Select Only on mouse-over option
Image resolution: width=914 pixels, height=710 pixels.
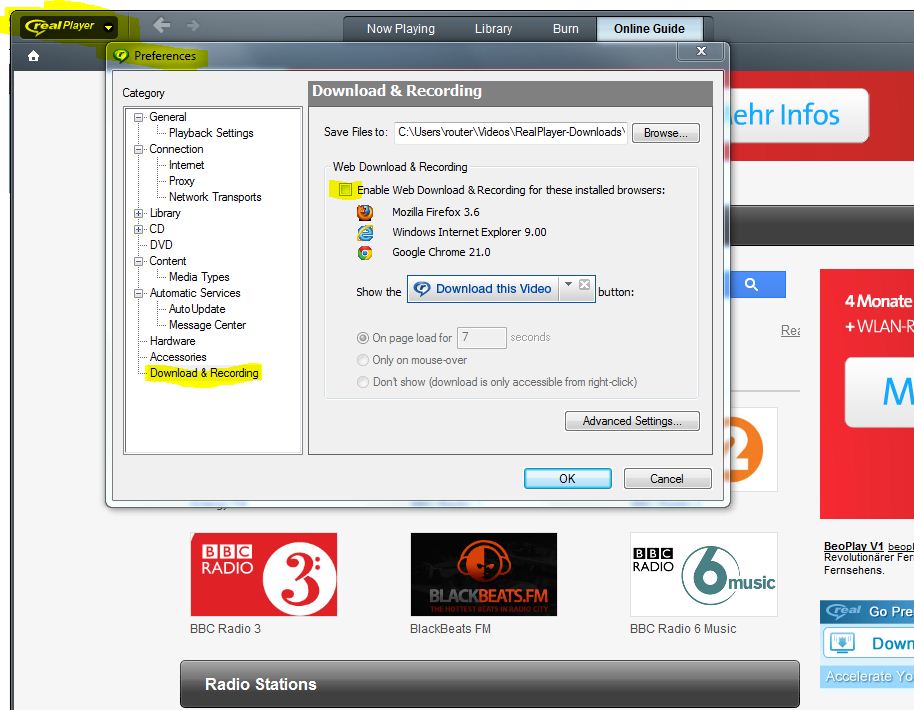point(363,360)
